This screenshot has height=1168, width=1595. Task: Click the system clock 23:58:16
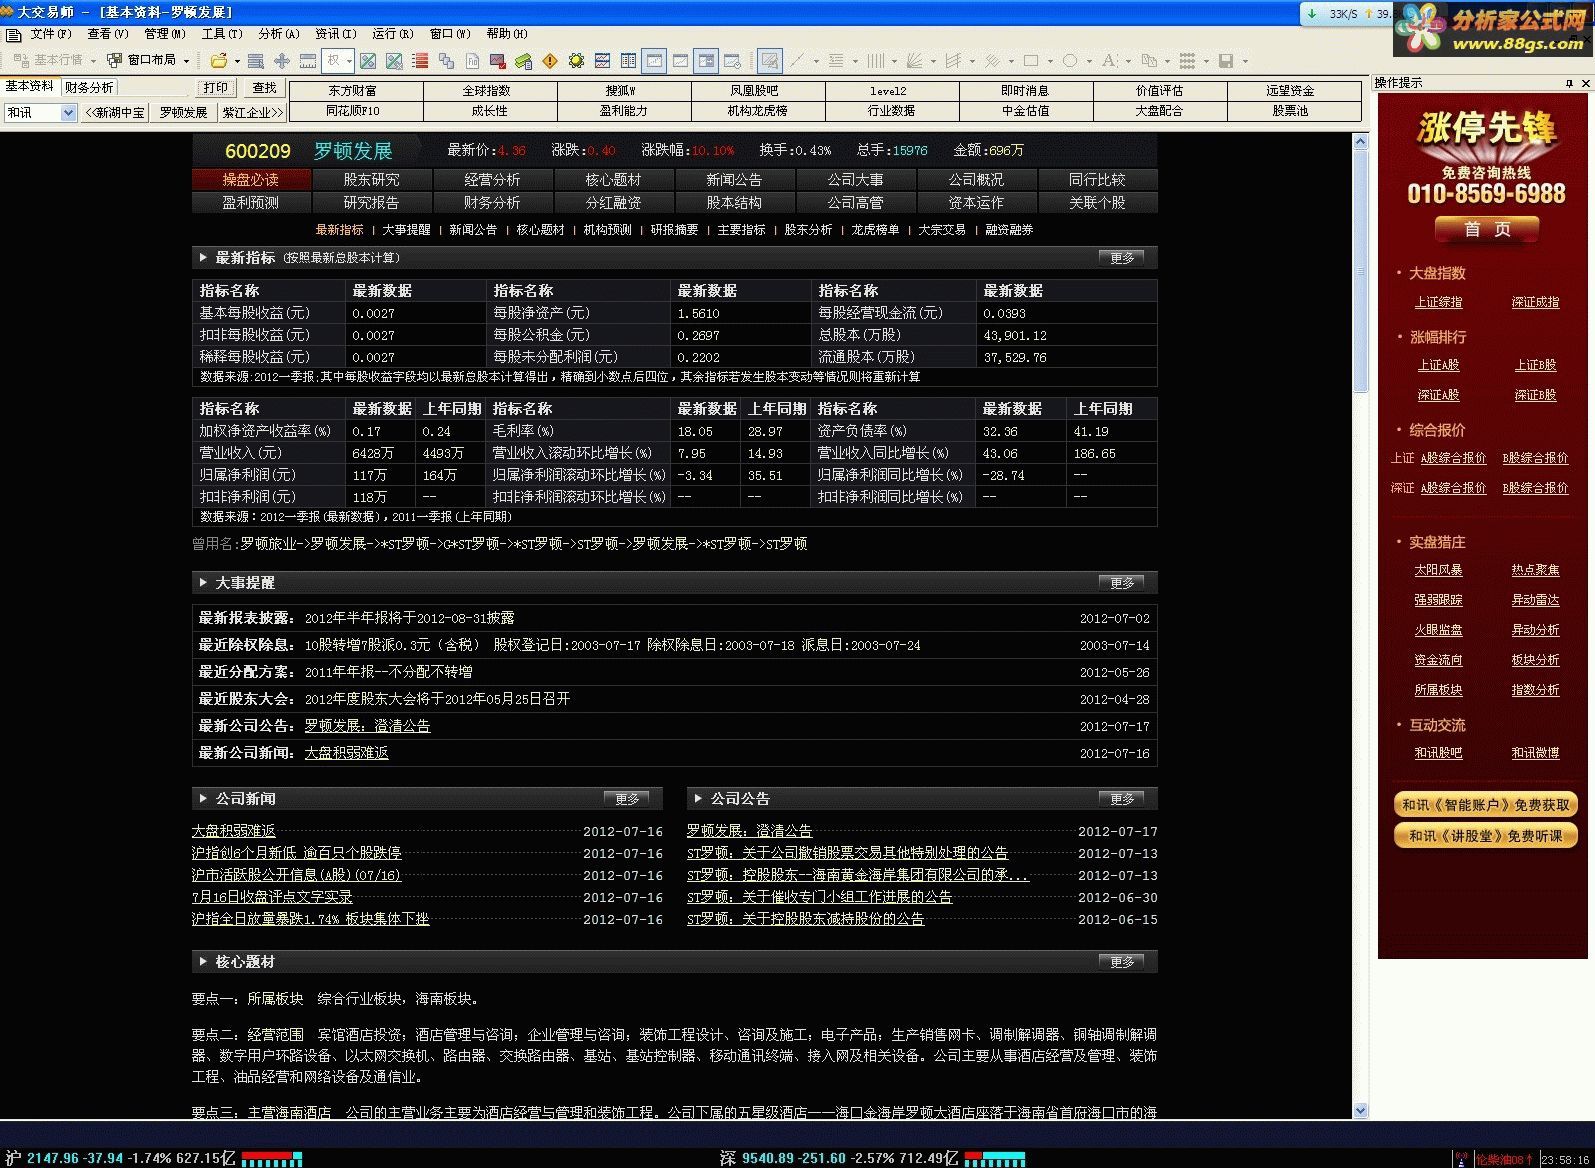pyautogui.click(x=1565, y=1160)
